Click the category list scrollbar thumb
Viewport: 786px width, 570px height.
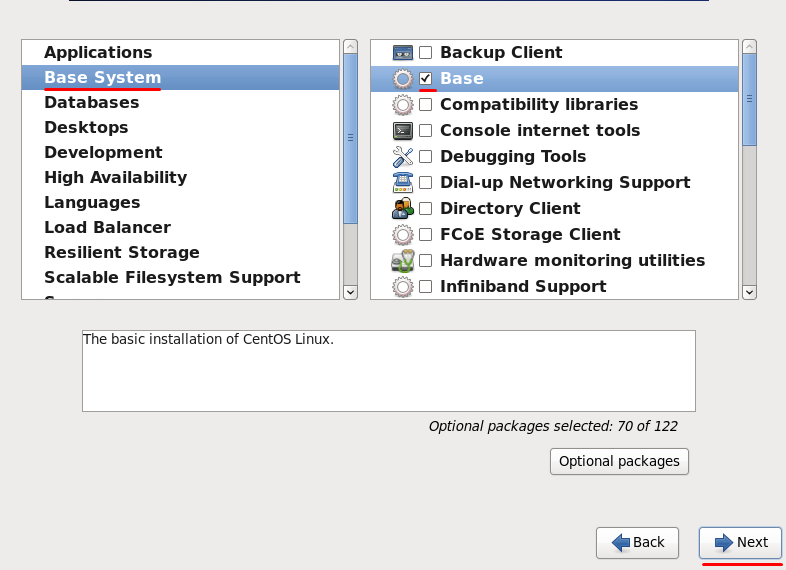[x=350, y=138]
